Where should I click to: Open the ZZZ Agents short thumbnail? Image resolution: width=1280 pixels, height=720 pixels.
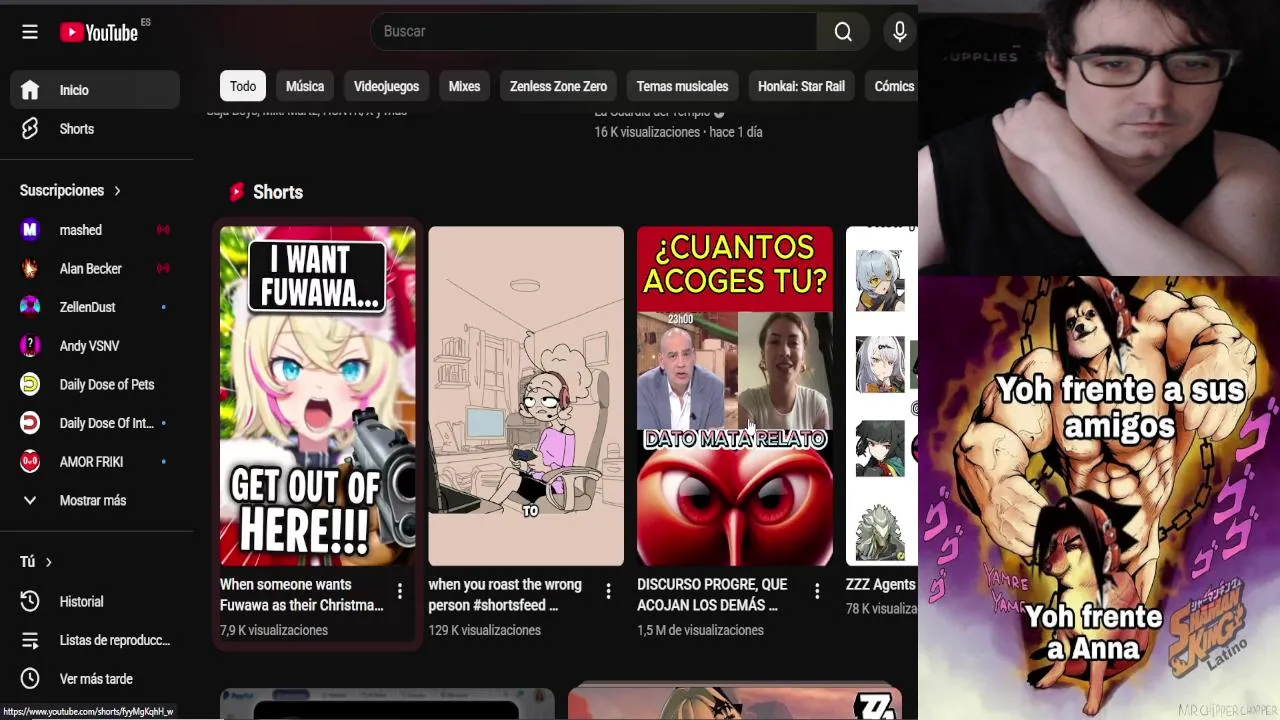point(882,396)
